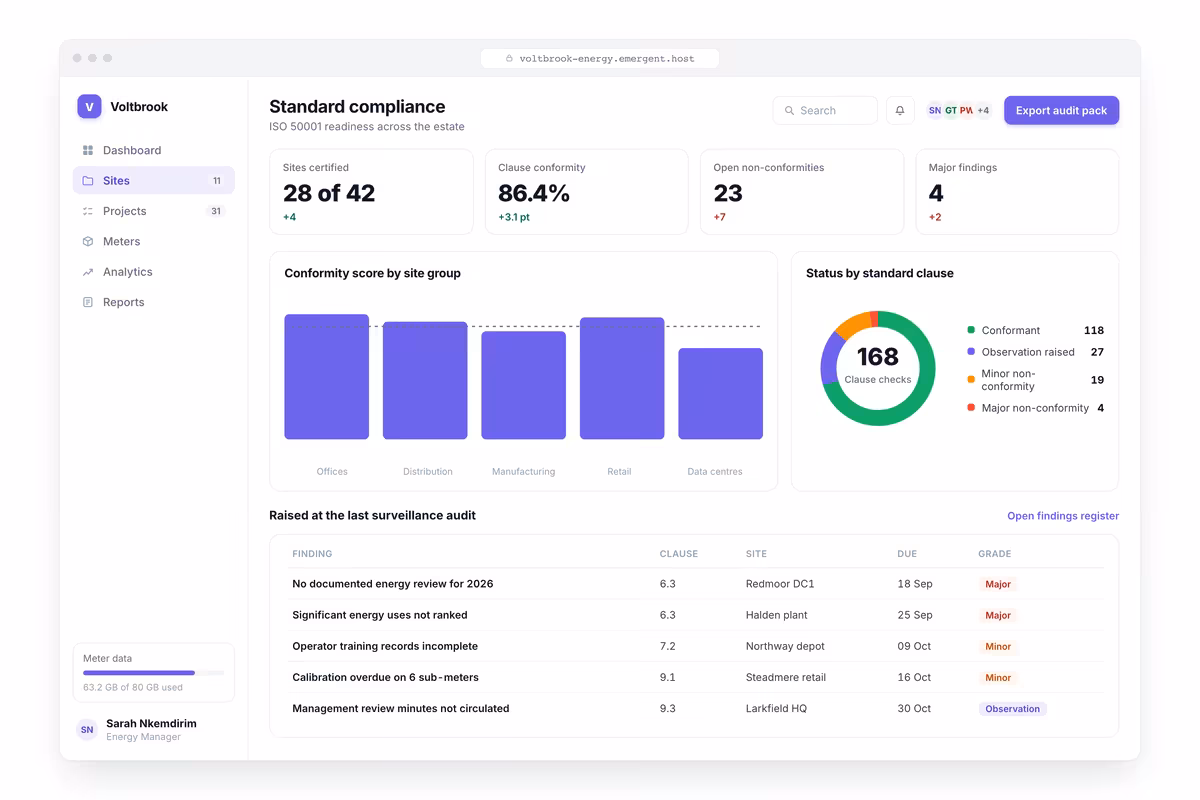Screen dimensions: 1200x800
Task: Open the Sites certified card
Action: click(371, 192)
